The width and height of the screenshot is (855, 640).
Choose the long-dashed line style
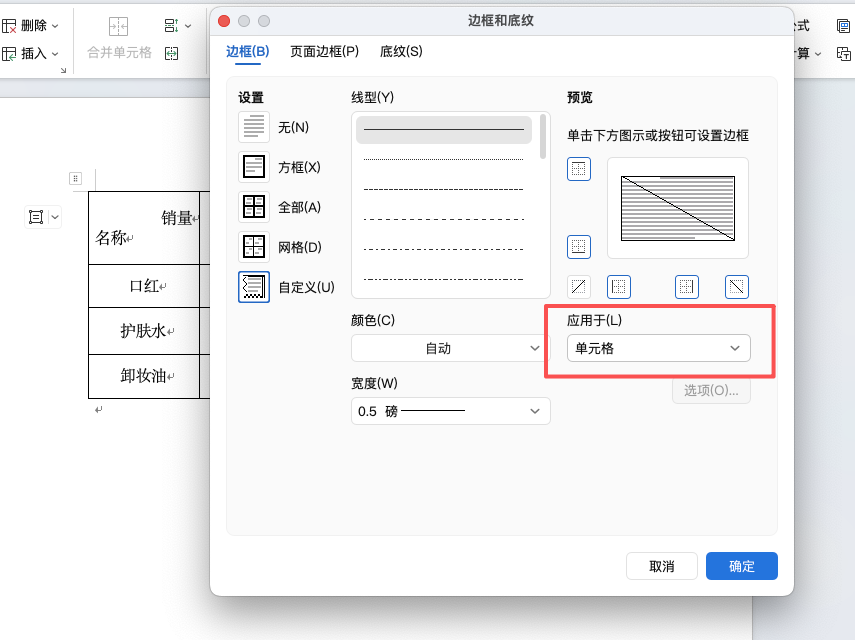(x=444, y=220)
